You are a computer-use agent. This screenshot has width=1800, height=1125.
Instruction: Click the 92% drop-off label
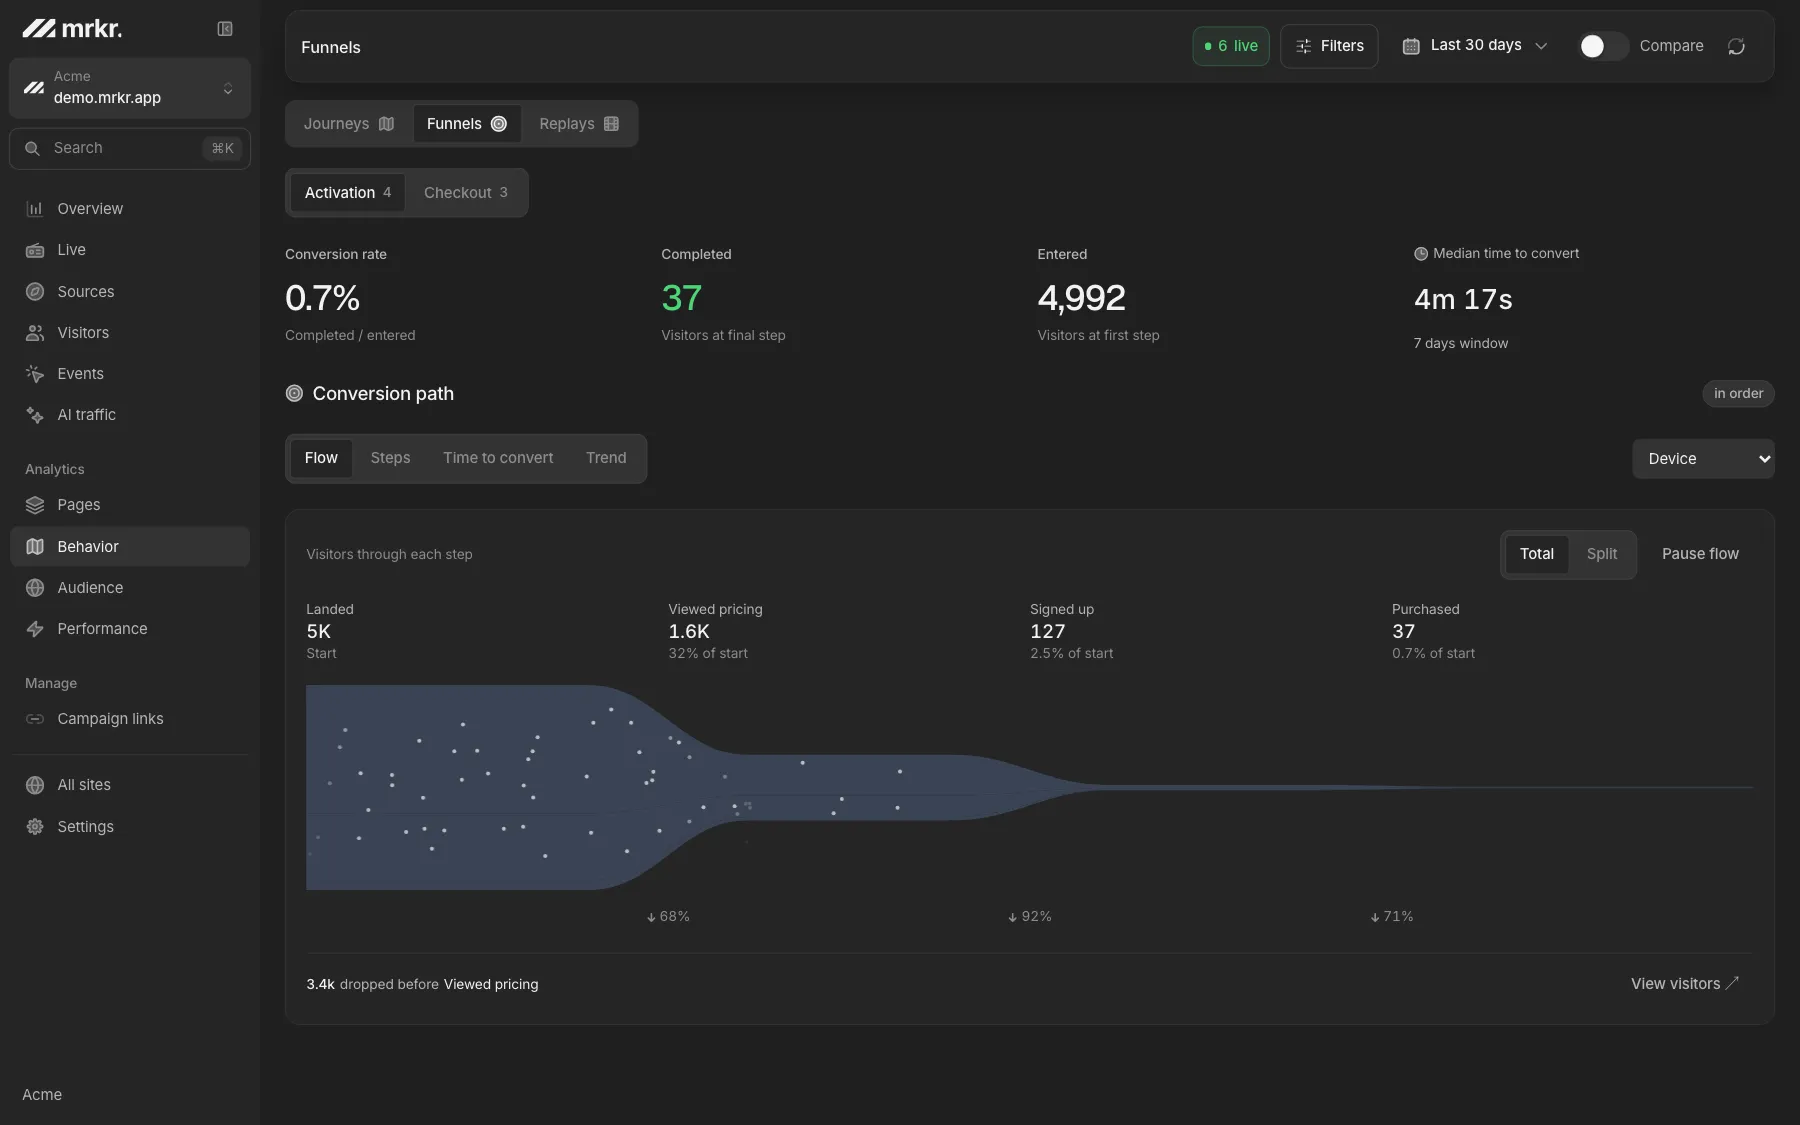(1030, 917)
